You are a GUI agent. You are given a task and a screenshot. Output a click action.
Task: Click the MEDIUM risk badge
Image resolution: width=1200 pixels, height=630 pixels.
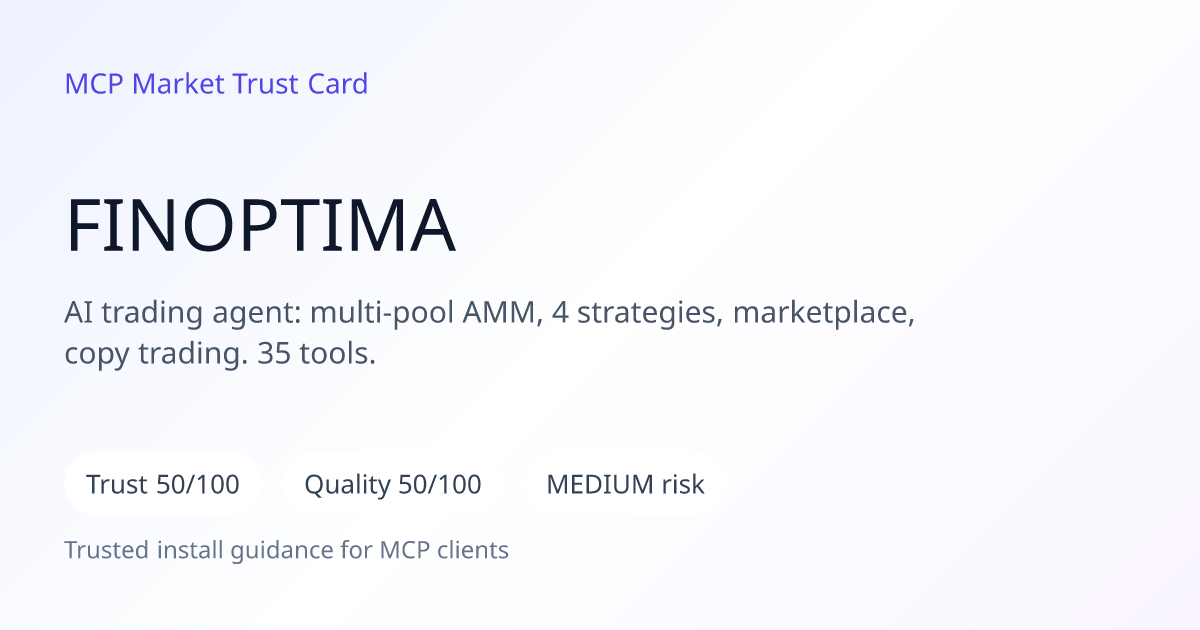625,485
